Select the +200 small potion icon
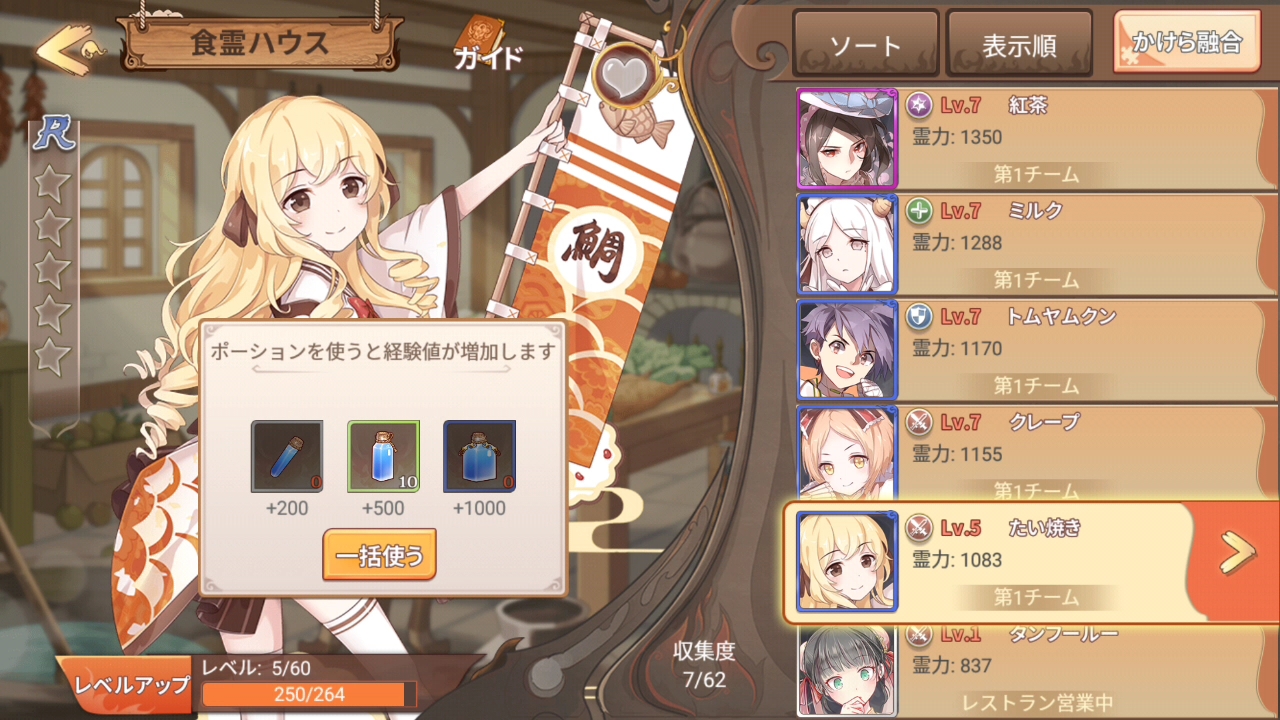Screen dimensions: 1280x720 pyautogui.click(x=287, y=456)
